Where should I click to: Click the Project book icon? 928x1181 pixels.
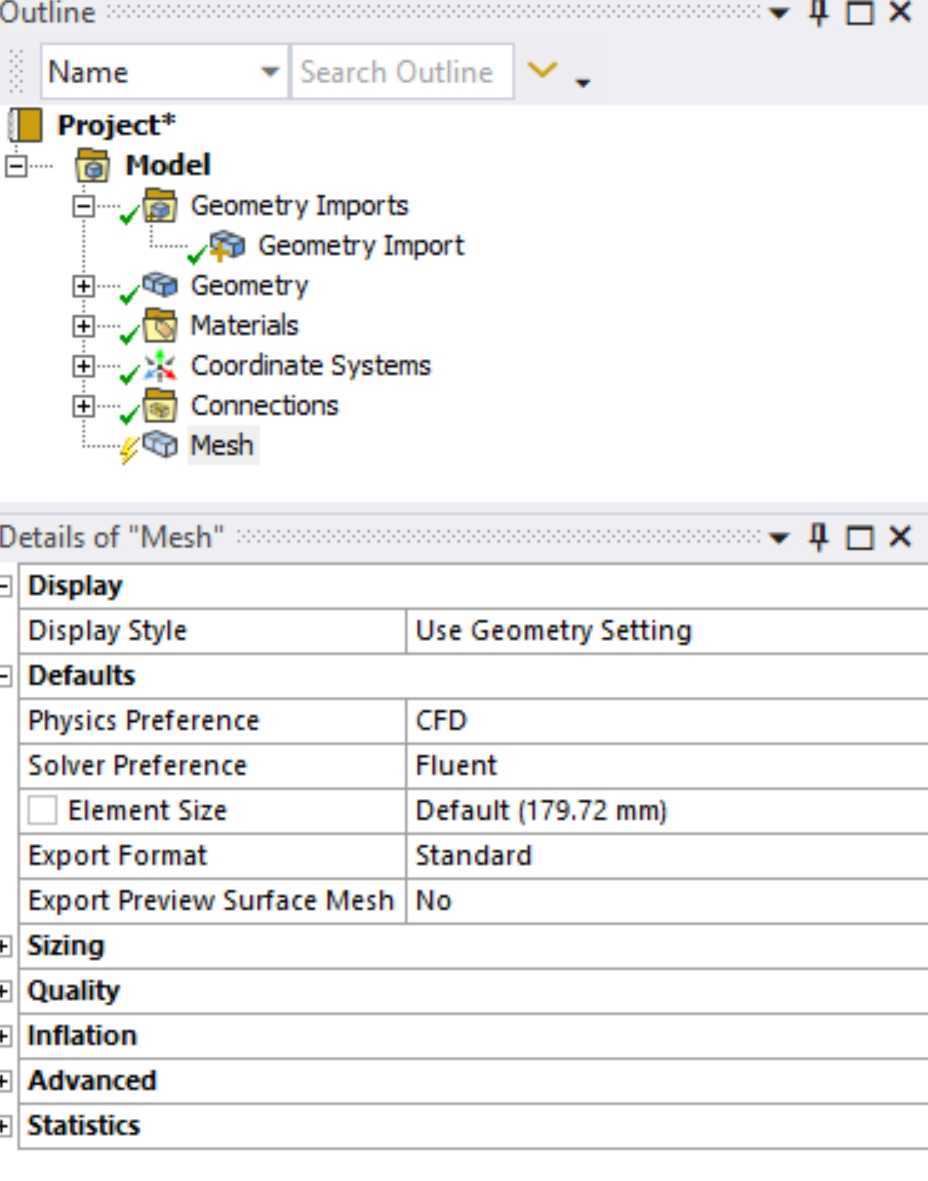(x=25, y=125)
